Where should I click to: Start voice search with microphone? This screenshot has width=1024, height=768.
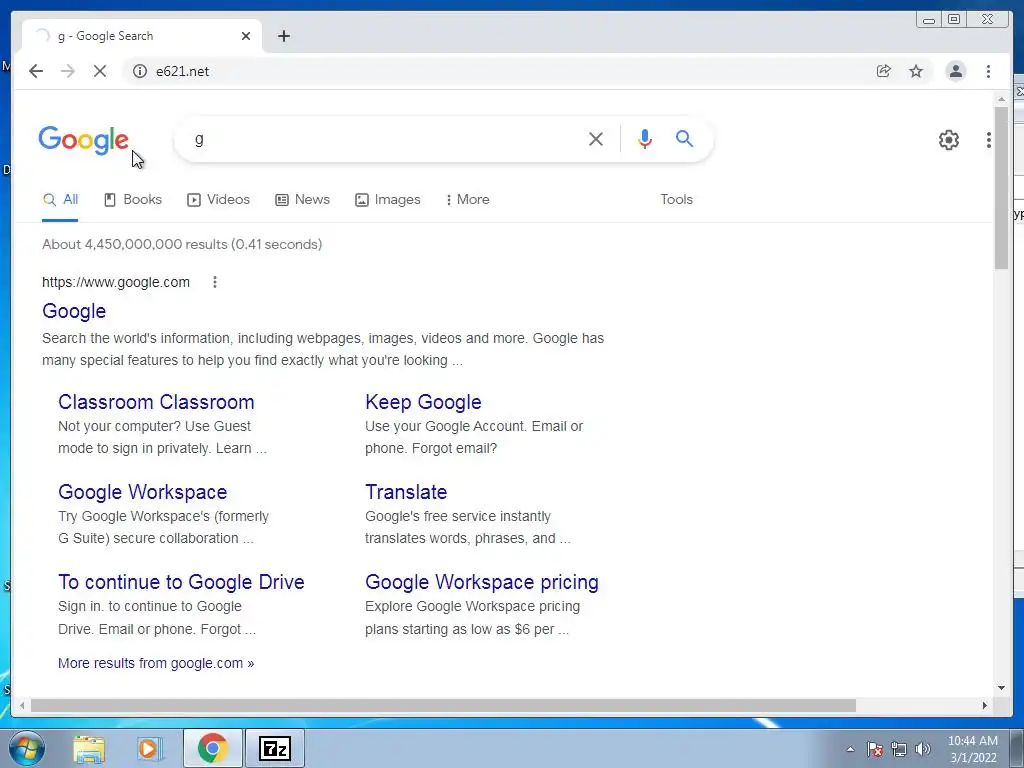pos(645,139)
